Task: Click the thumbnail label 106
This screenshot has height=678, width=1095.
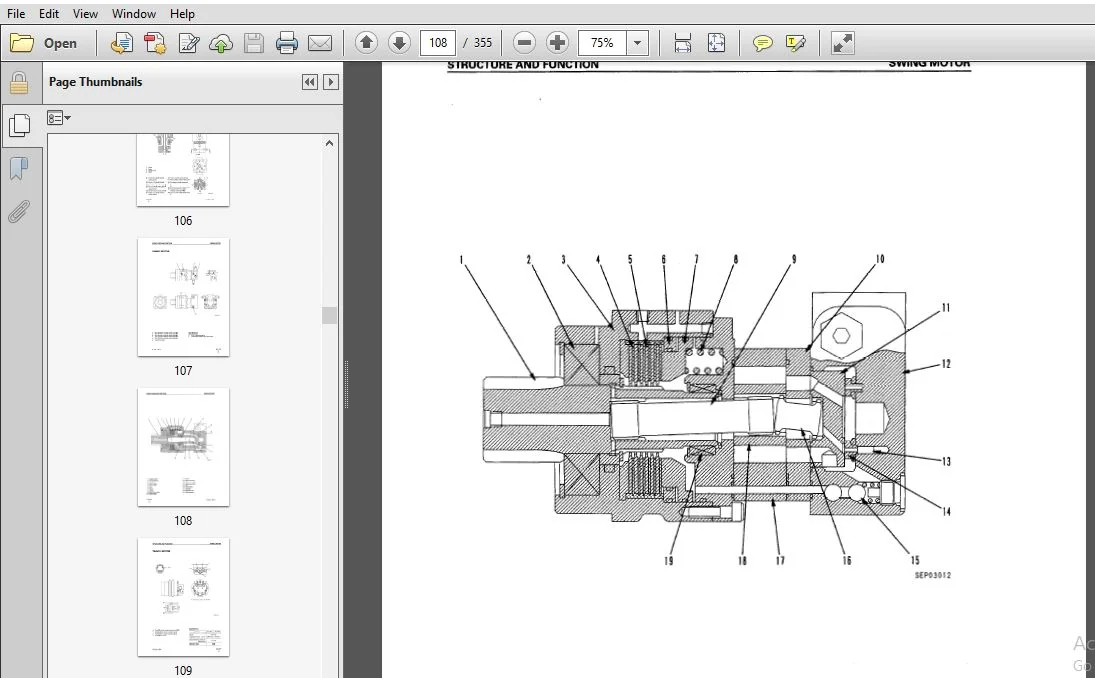Action: (183, 221)
